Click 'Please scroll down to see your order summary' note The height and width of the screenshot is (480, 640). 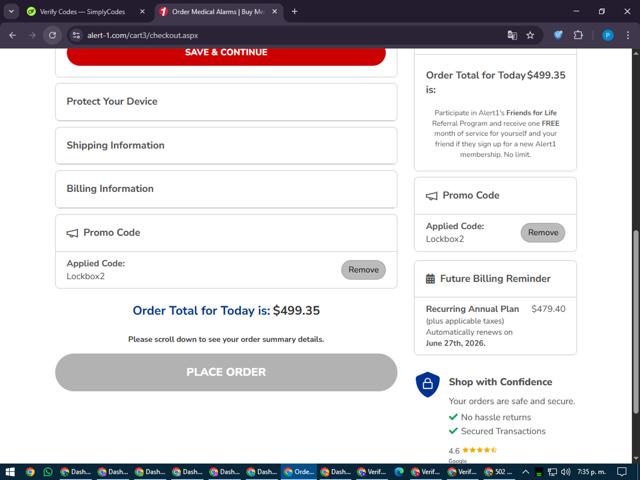coord(226,339)
